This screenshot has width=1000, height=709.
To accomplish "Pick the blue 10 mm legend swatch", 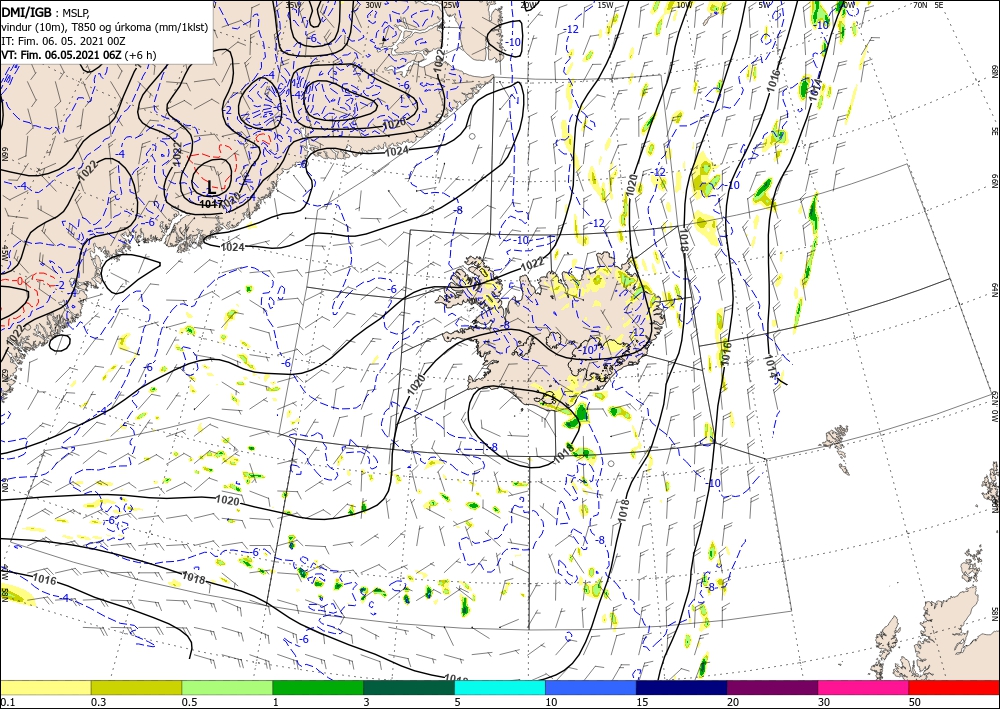I will coord(591,687).
